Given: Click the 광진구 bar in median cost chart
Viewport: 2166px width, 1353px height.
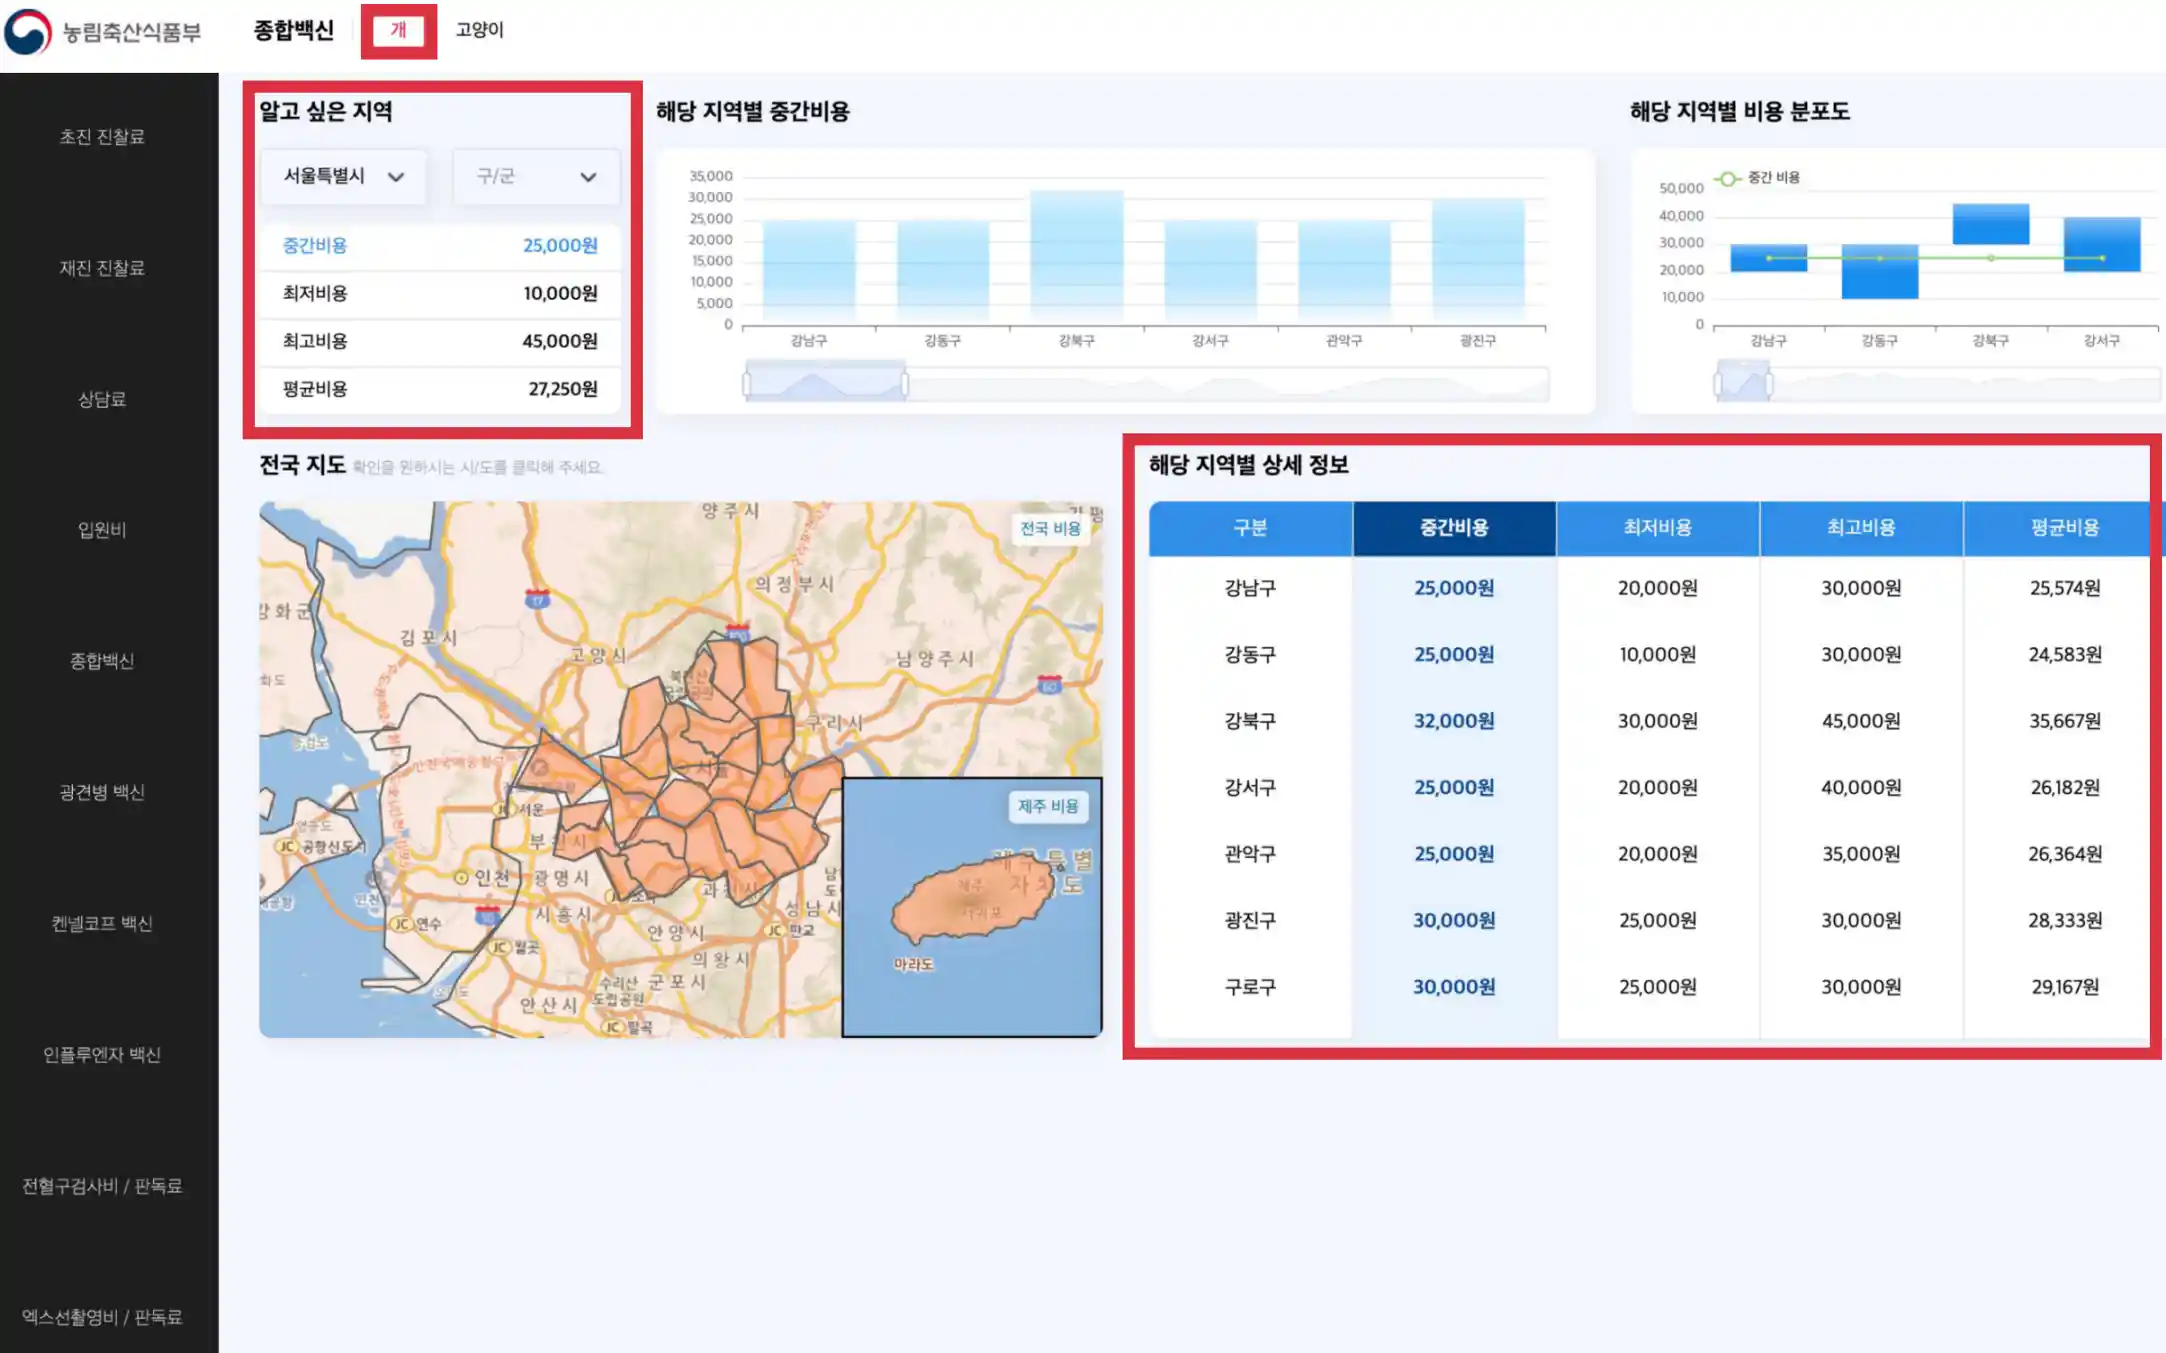Looking at the screenshot, I should pyautogui.click(x=1478, y=261).
